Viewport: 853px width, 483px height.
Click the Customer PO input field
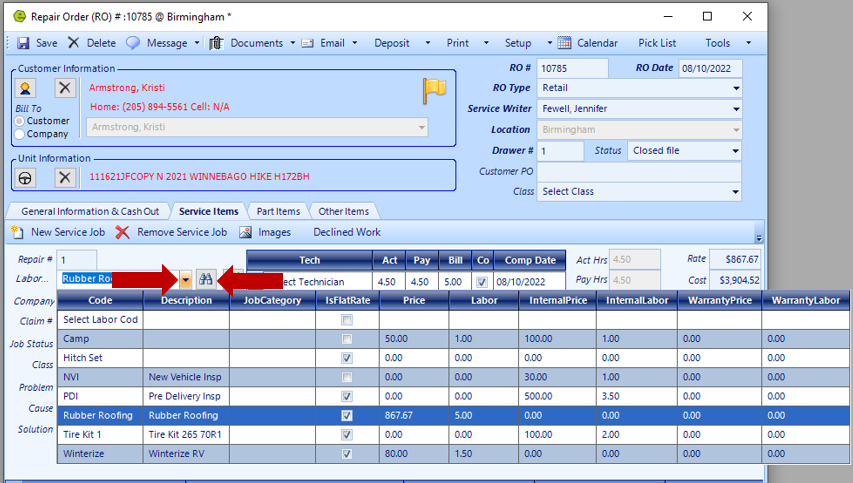pos(639,172)
